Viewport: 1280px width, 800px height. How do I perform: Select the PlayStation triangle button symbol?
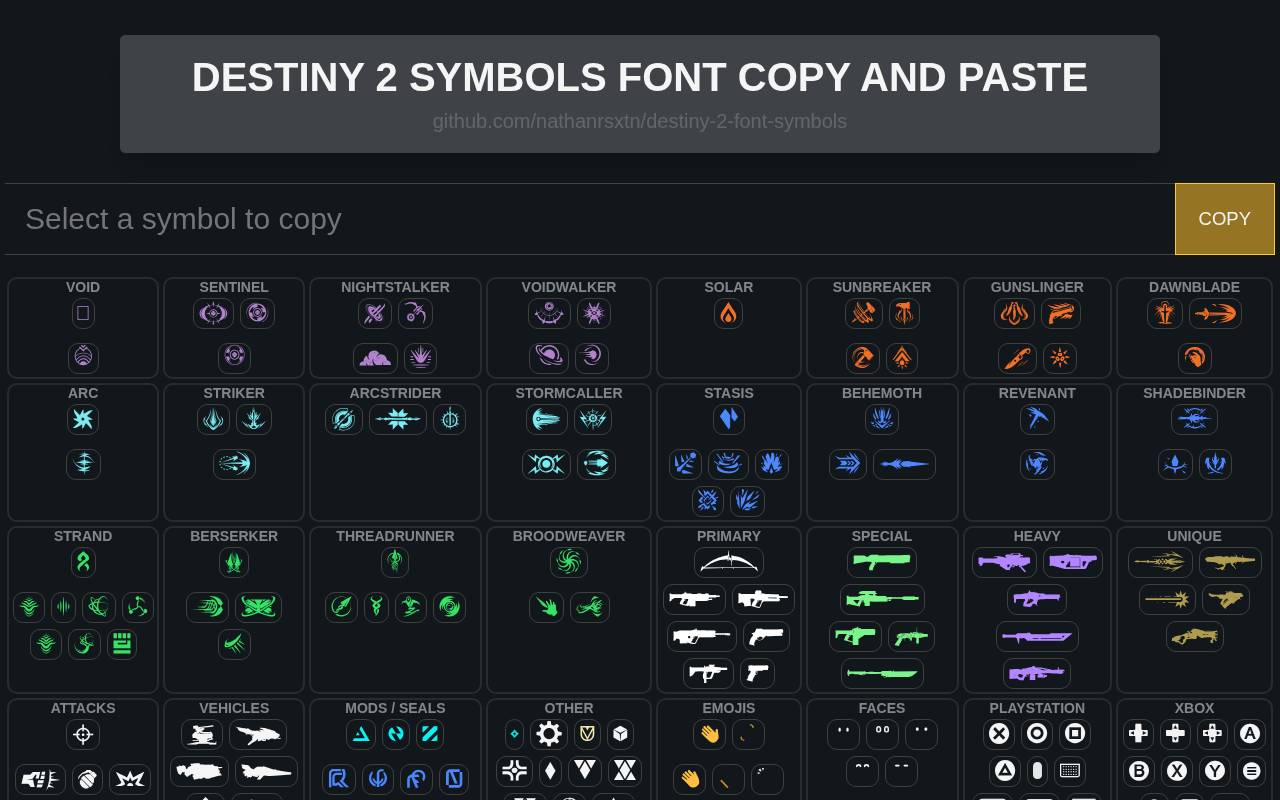[x=1005, y=771]
